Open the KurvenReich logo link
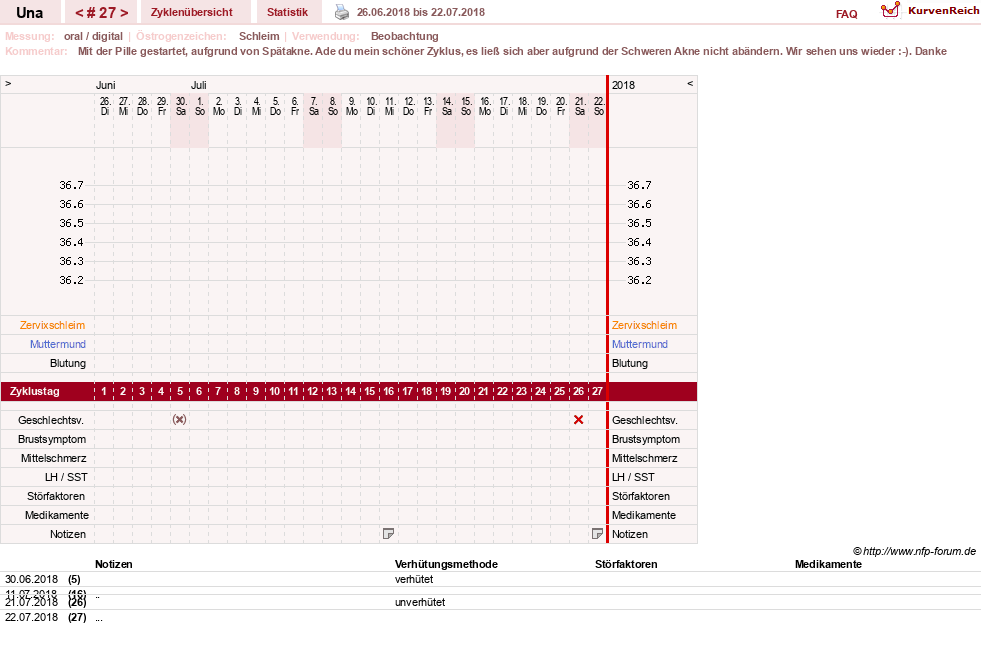The image size is (981, 663). pos(930,11)
